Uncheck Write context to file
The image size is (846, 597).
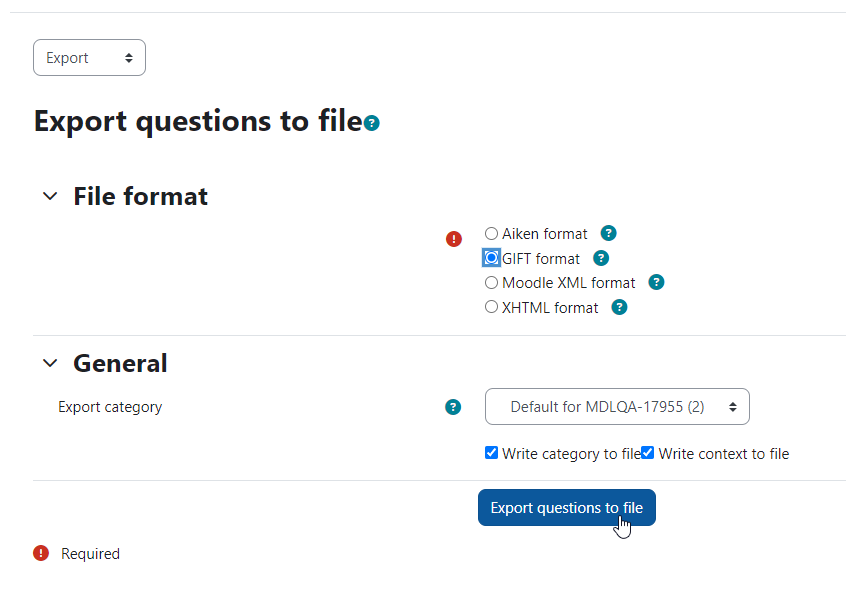point(647,453)
